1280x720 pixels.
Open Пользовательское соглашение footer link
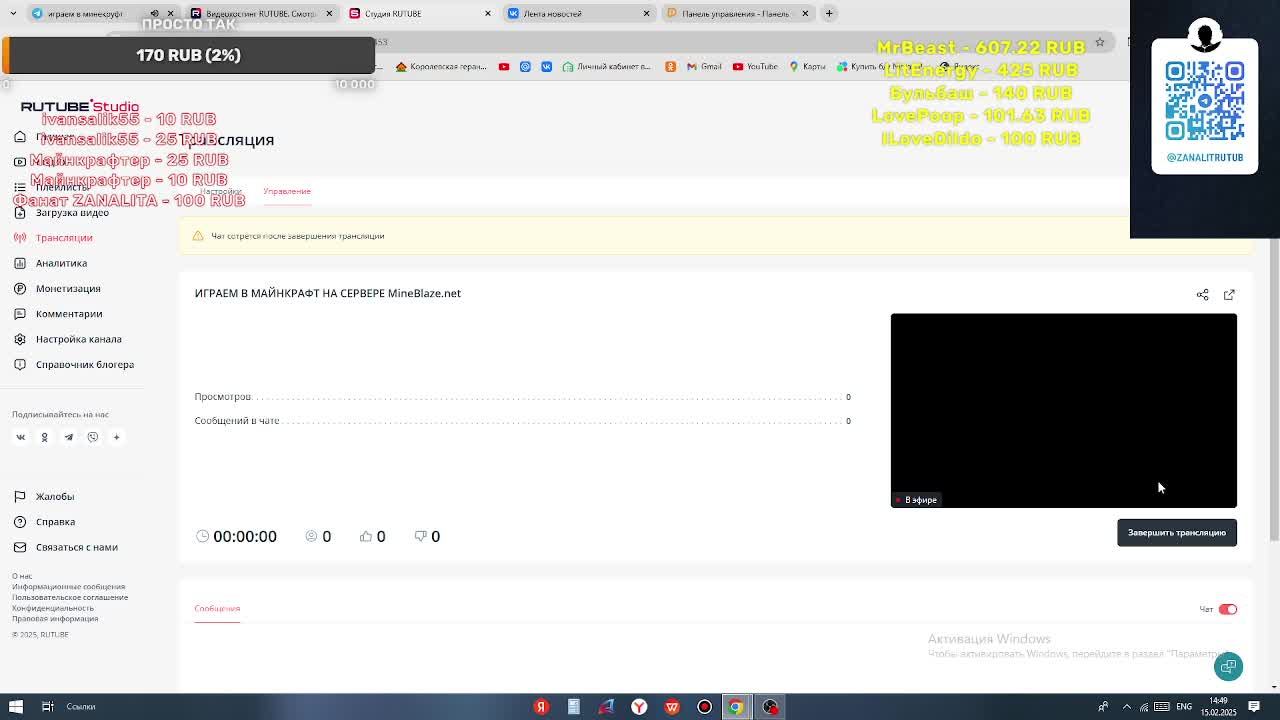click(70, 597)
